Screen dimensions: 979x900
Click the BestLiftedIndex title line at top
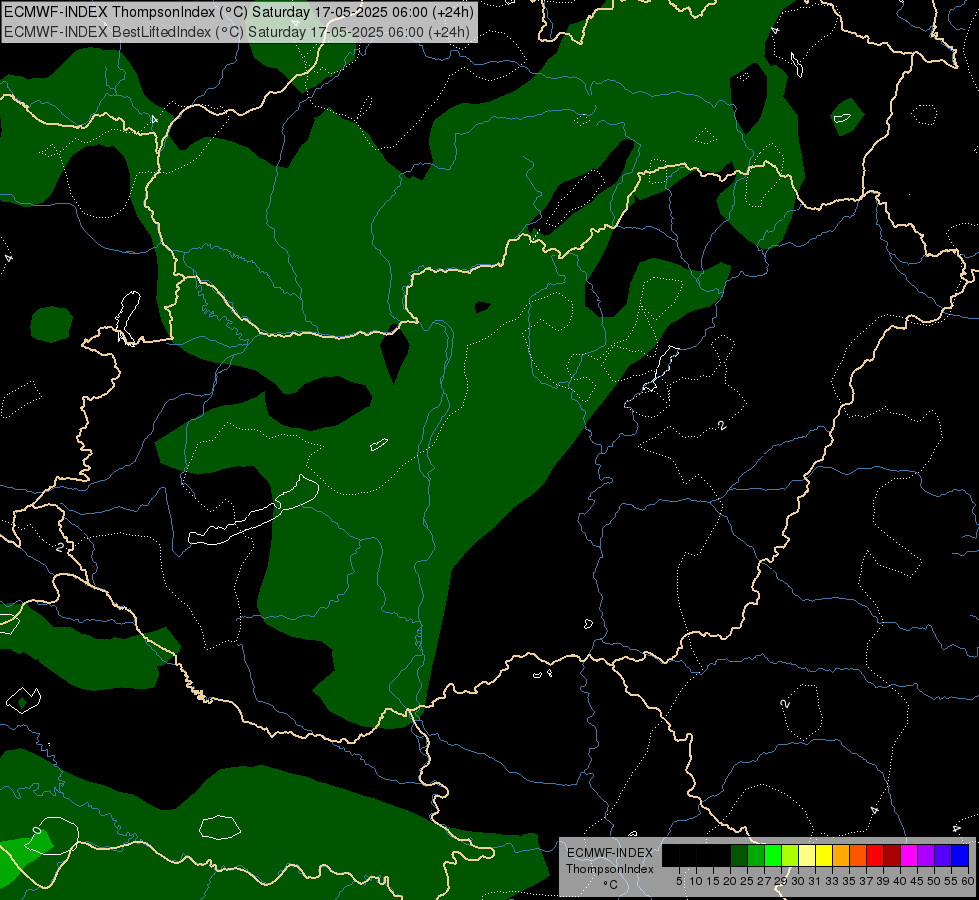click(237, 31)
